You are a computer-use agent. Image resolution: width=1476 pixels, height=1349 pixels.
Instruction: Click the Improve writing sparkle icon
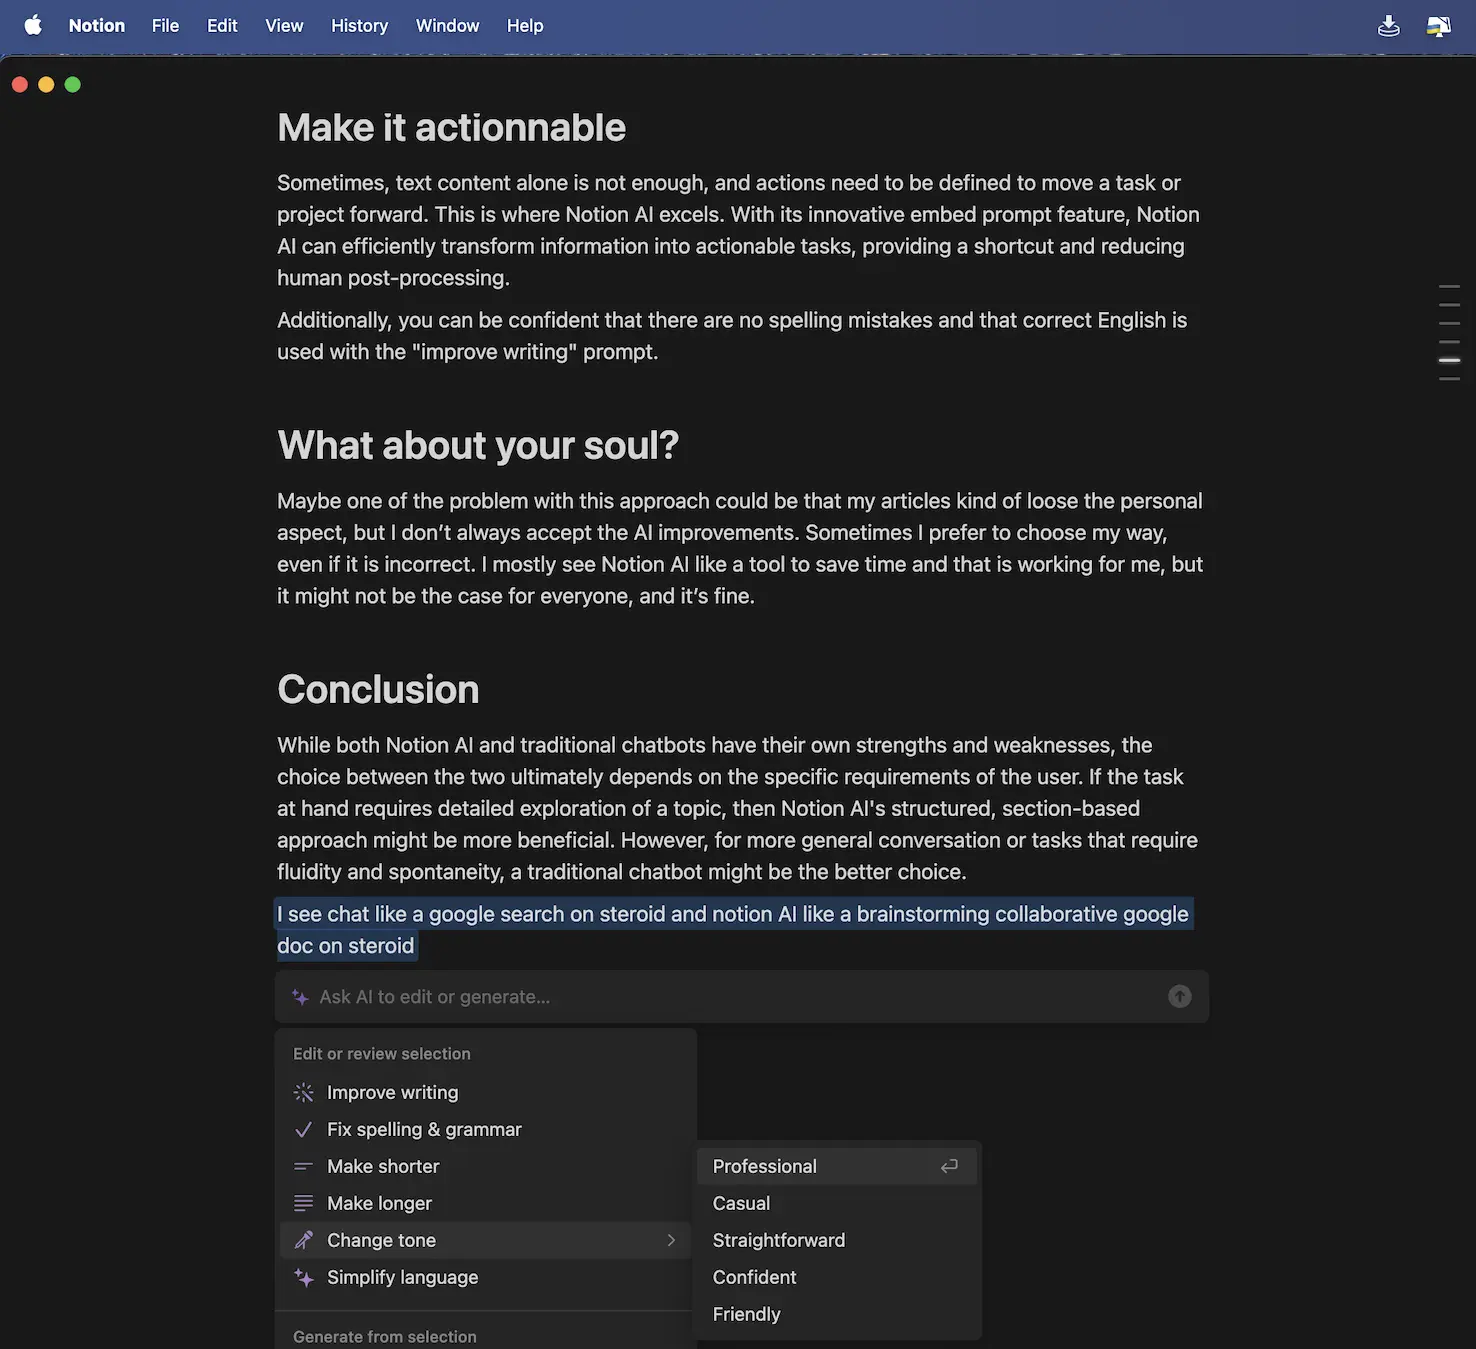point(304,1093)
